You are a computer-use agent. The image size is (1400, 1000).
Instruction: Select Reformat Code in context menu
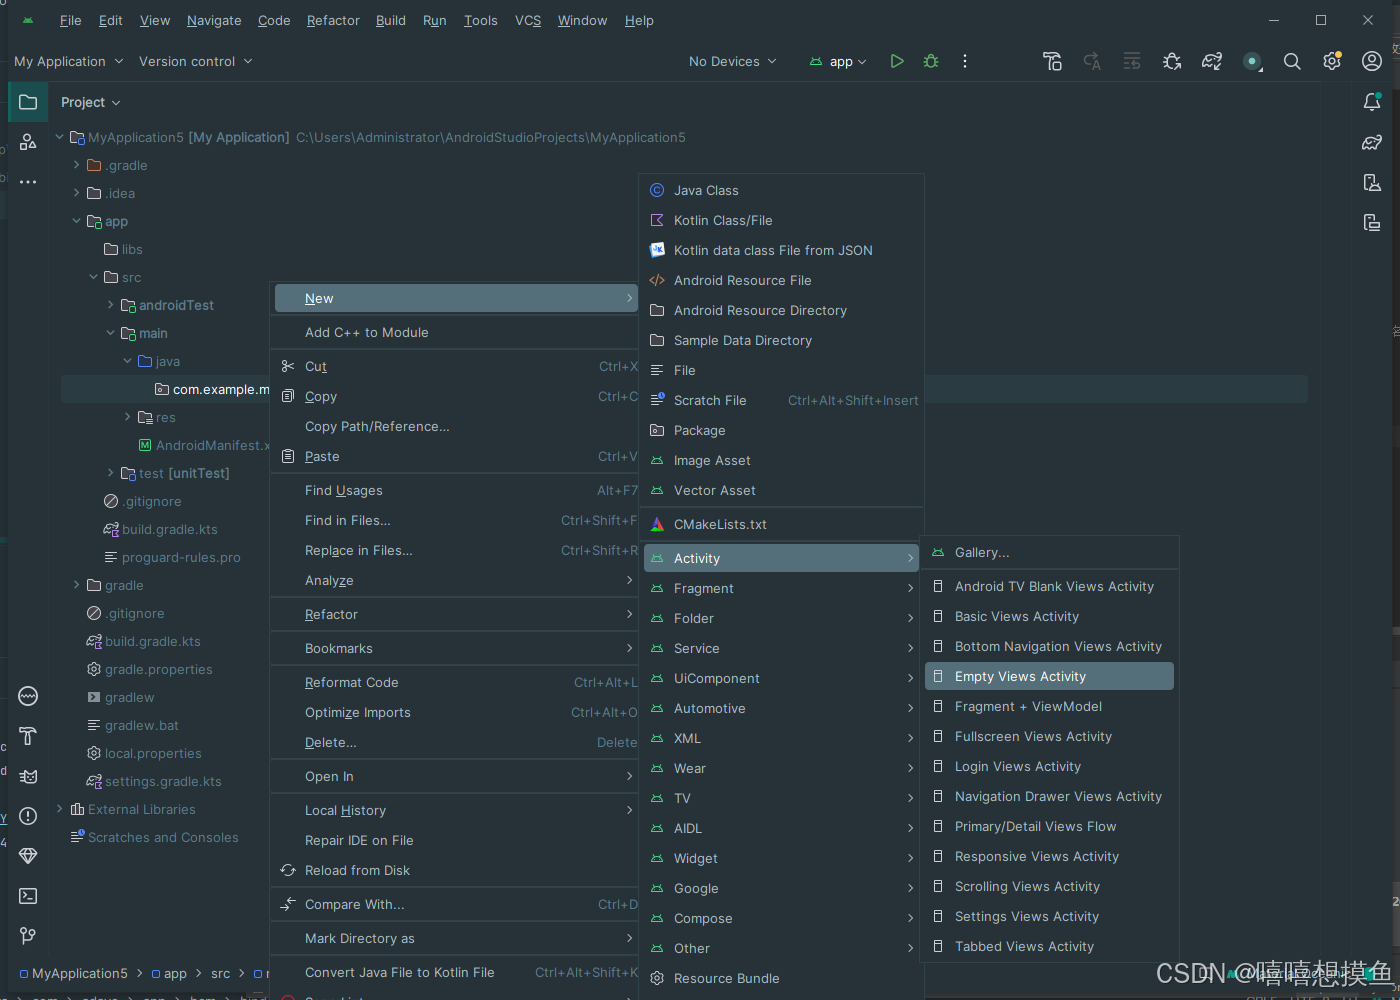tap(456, 682)
